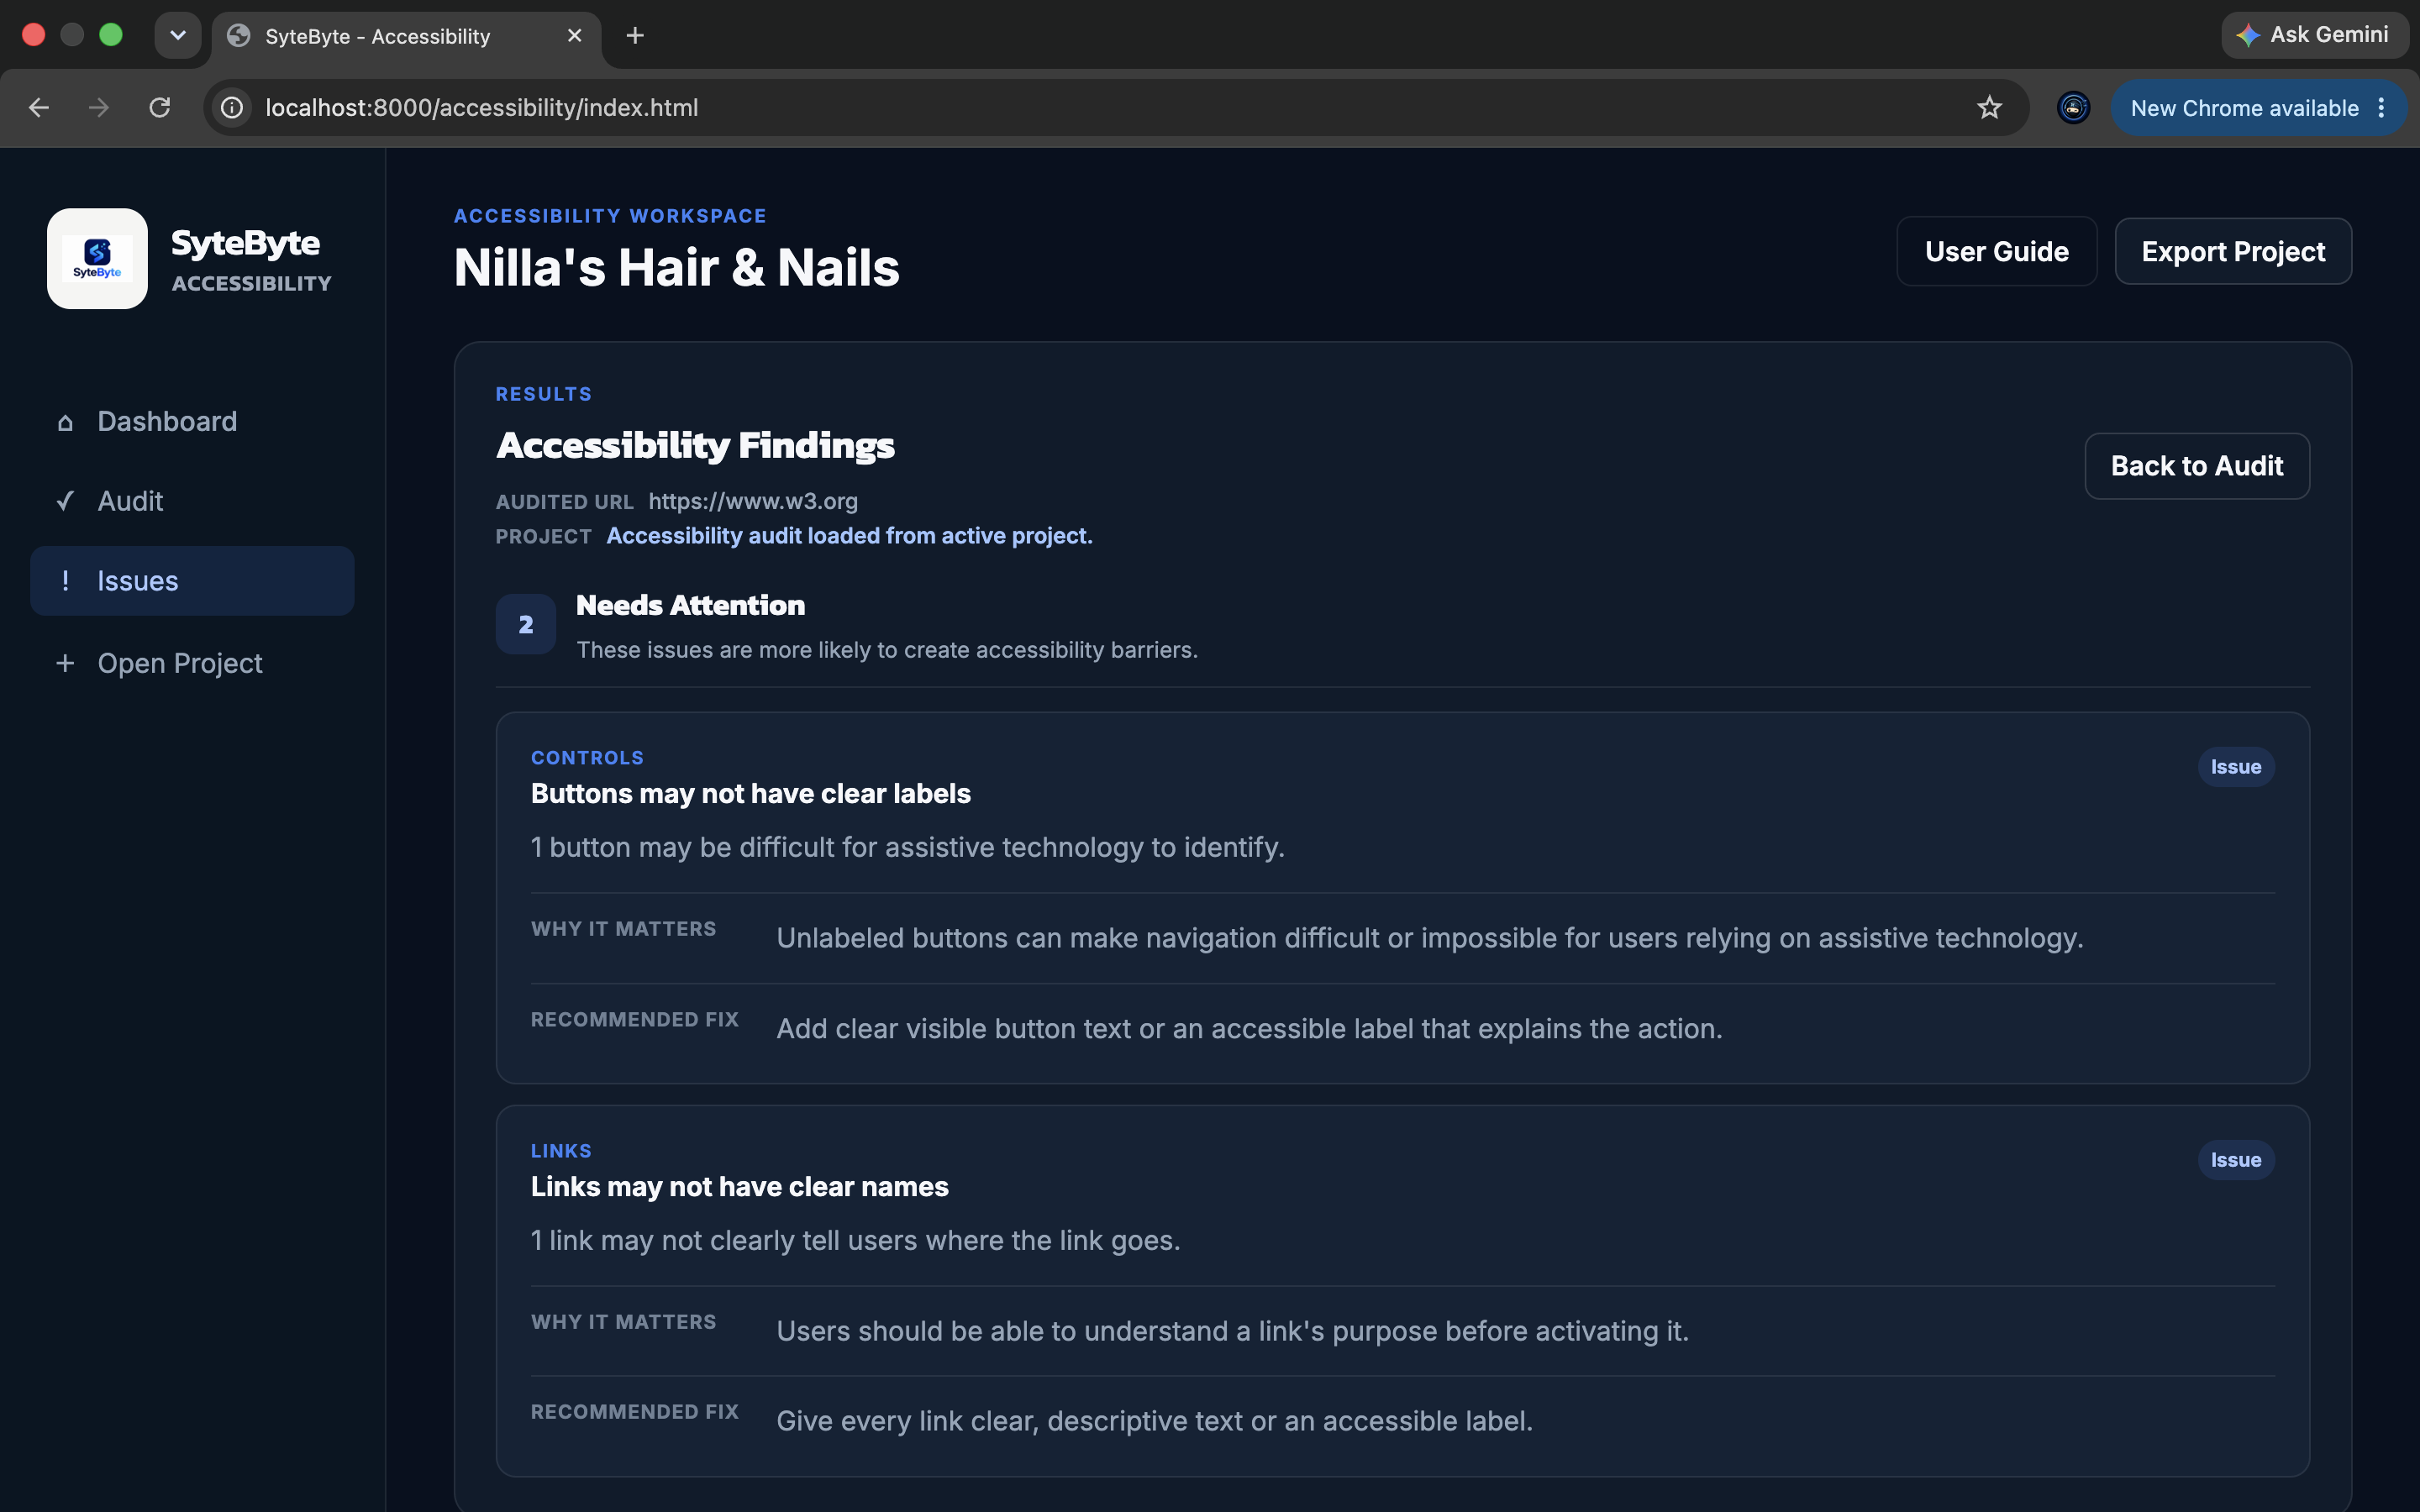Click the LINKS category label
2420x1512 pixels.
(561, 1151)
